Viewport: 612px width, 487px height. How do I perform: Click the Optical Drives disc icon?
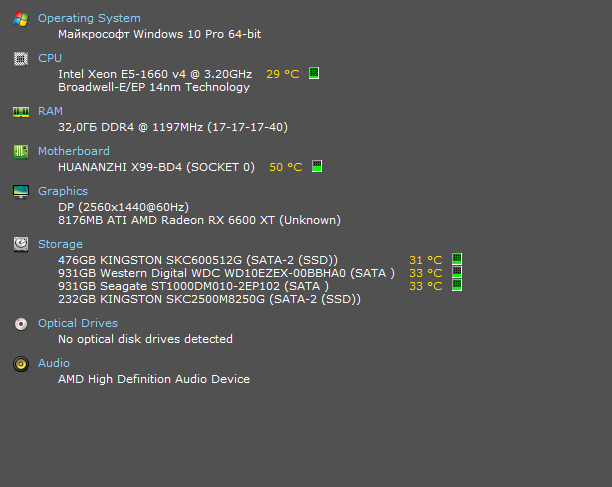pos(20,323)
